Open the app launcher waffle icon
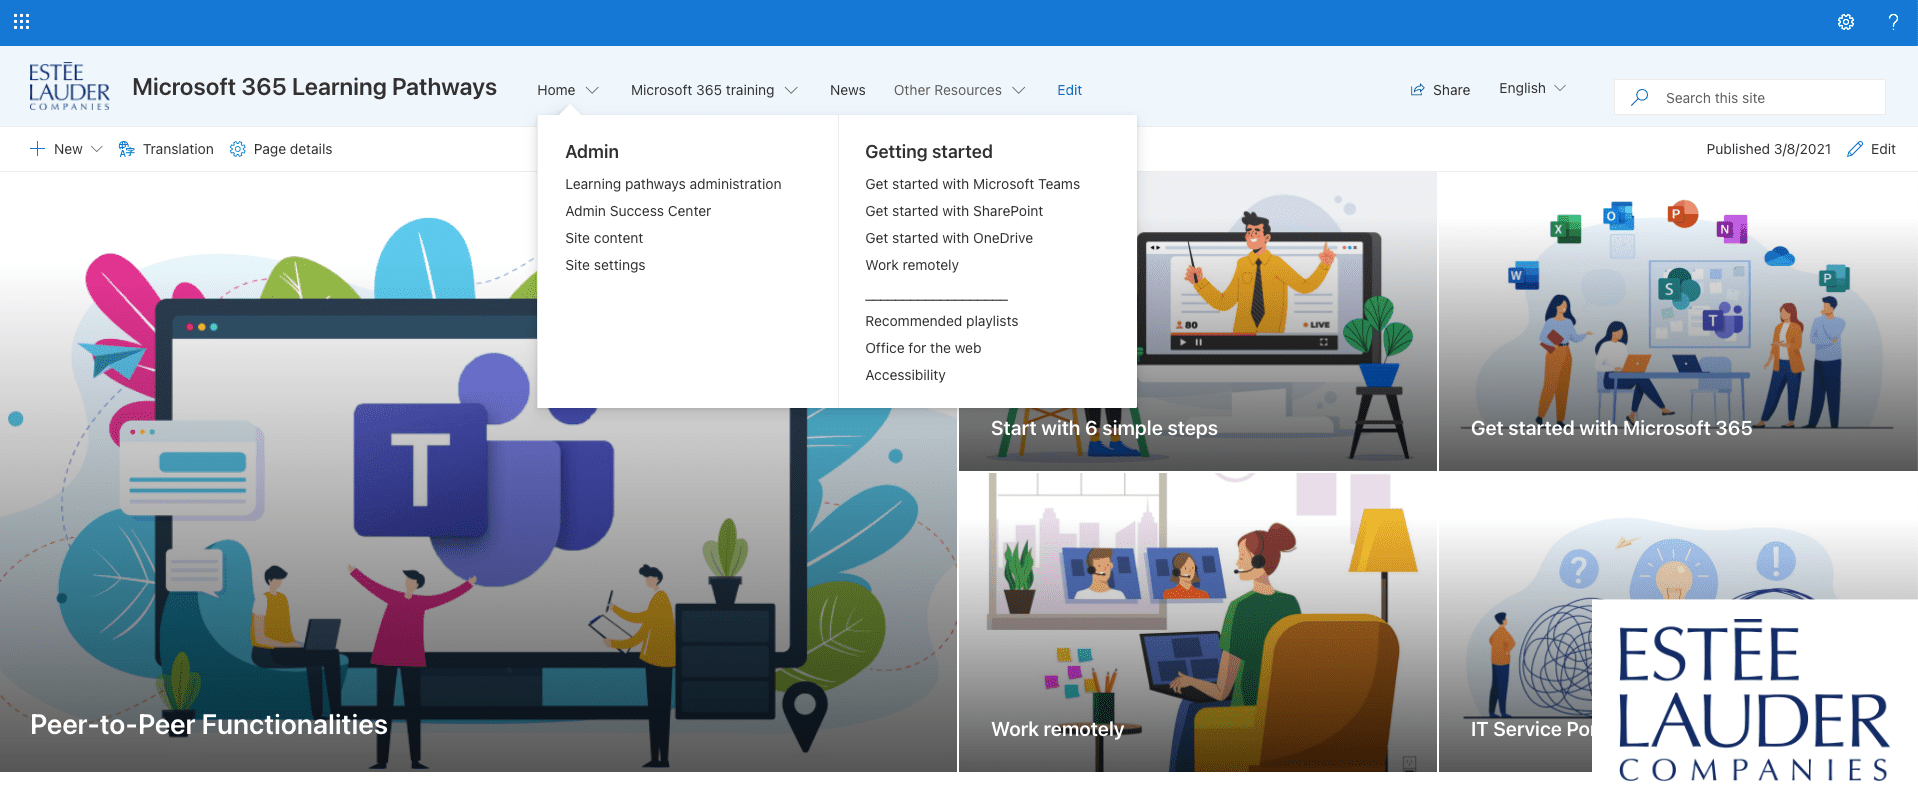The width and height of the screenshot is (1918, 809). (x=21, y=21)
